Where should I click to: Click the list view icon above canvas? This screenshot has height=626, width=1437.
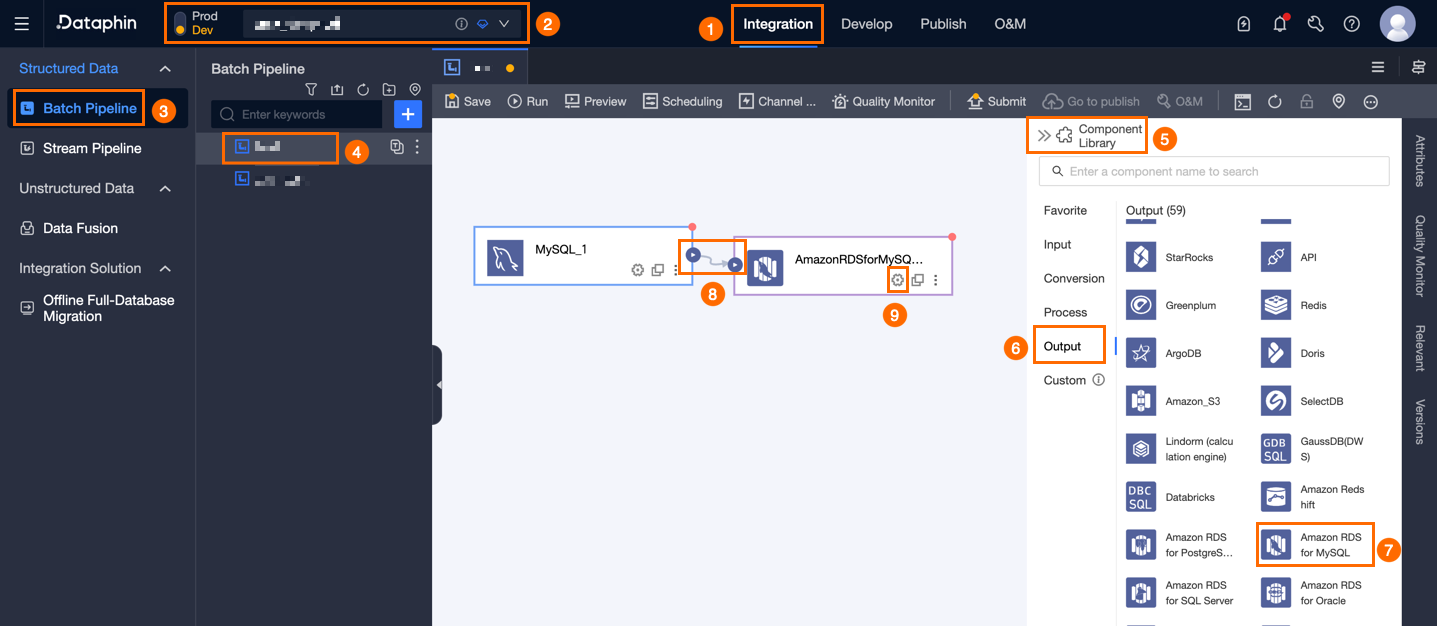coord(1378,67)
